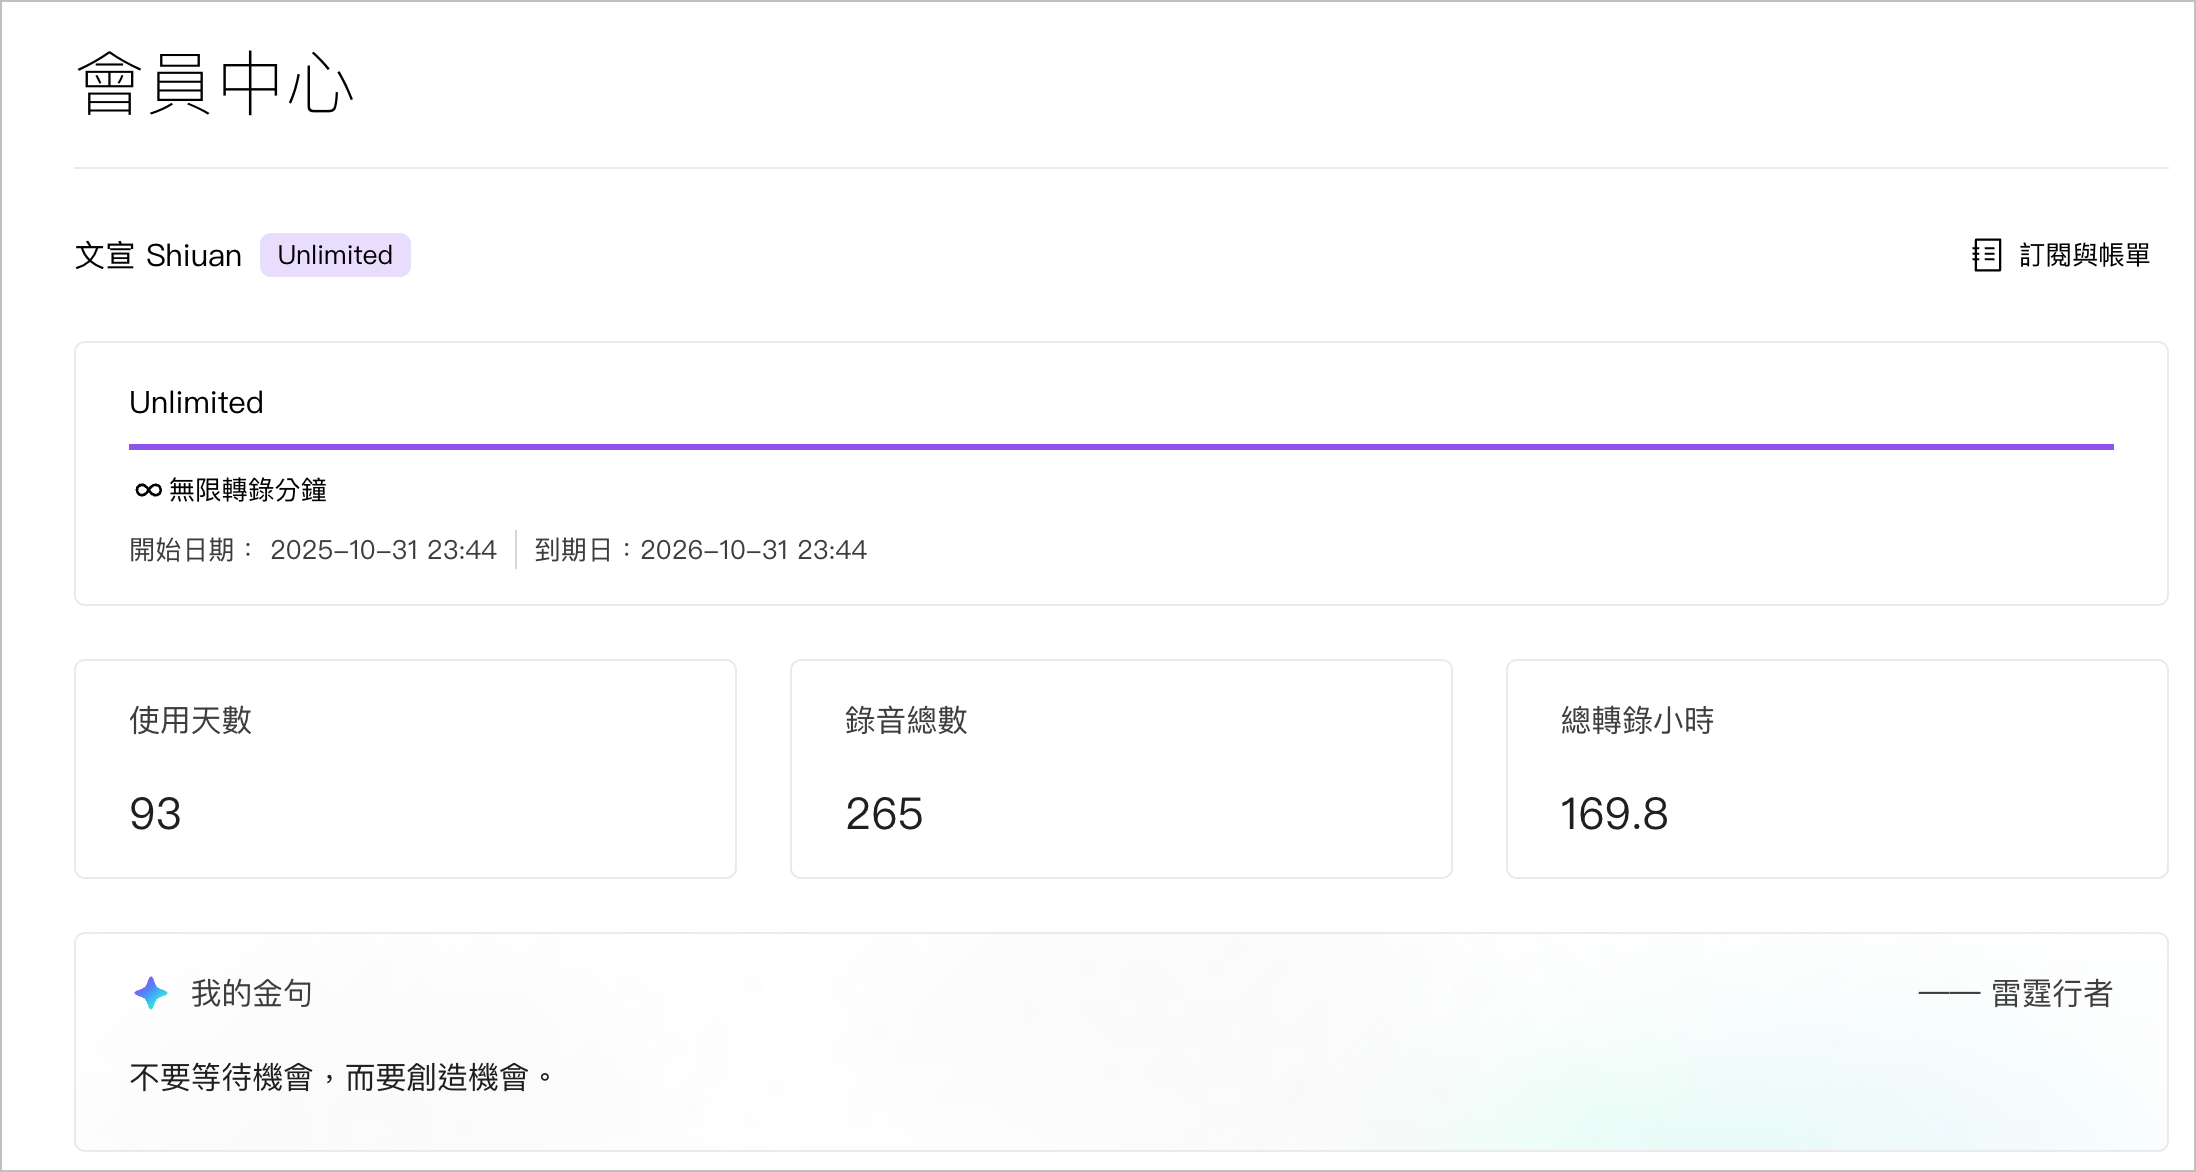The image size is (2196, 1172).
Task: Click the 雷霆行者 author label
Action: pyautogui.click(x=2051, y=993)
